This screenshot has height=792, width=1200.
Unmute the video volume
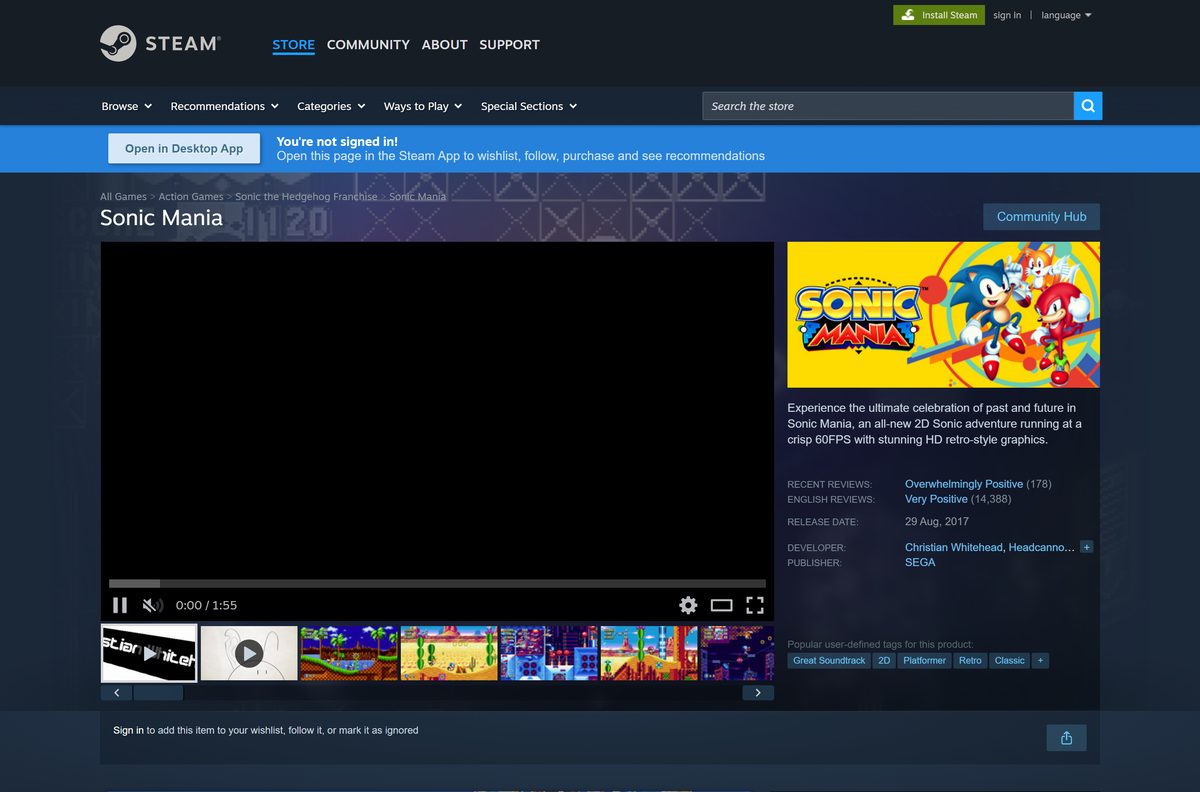pyautogui.click(x=152, y=605)
